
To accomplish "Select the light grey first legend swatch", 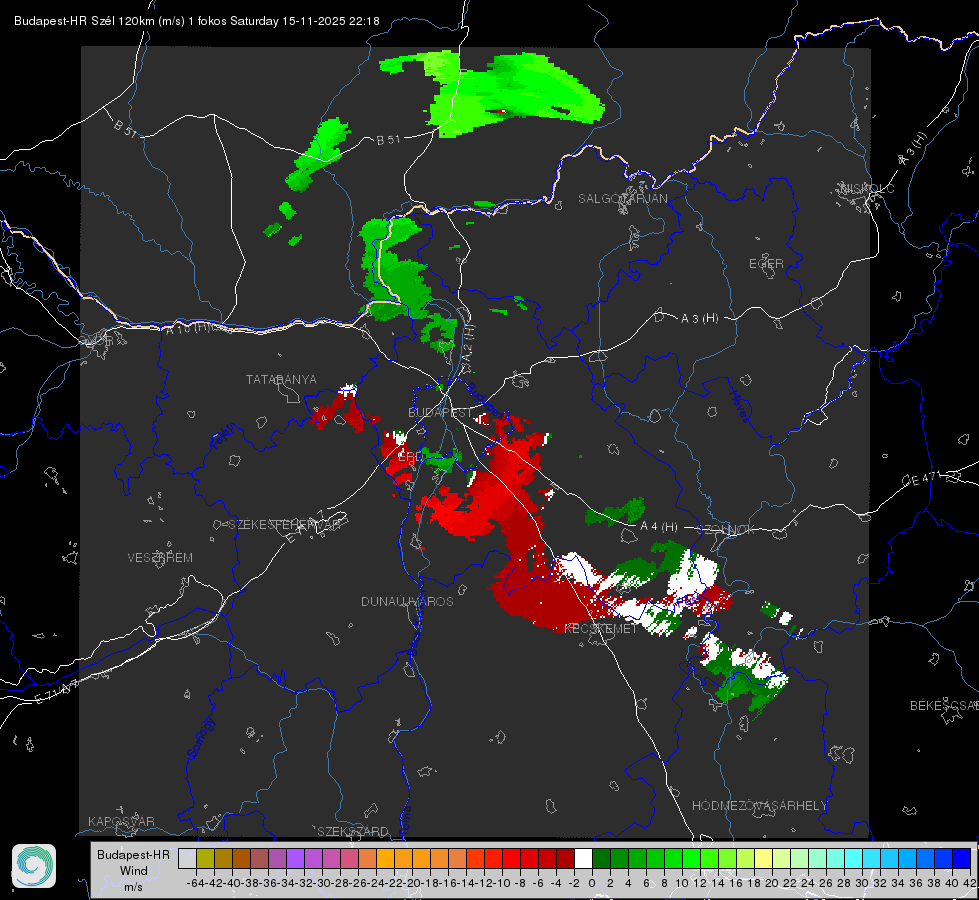I will coord(187,858).
